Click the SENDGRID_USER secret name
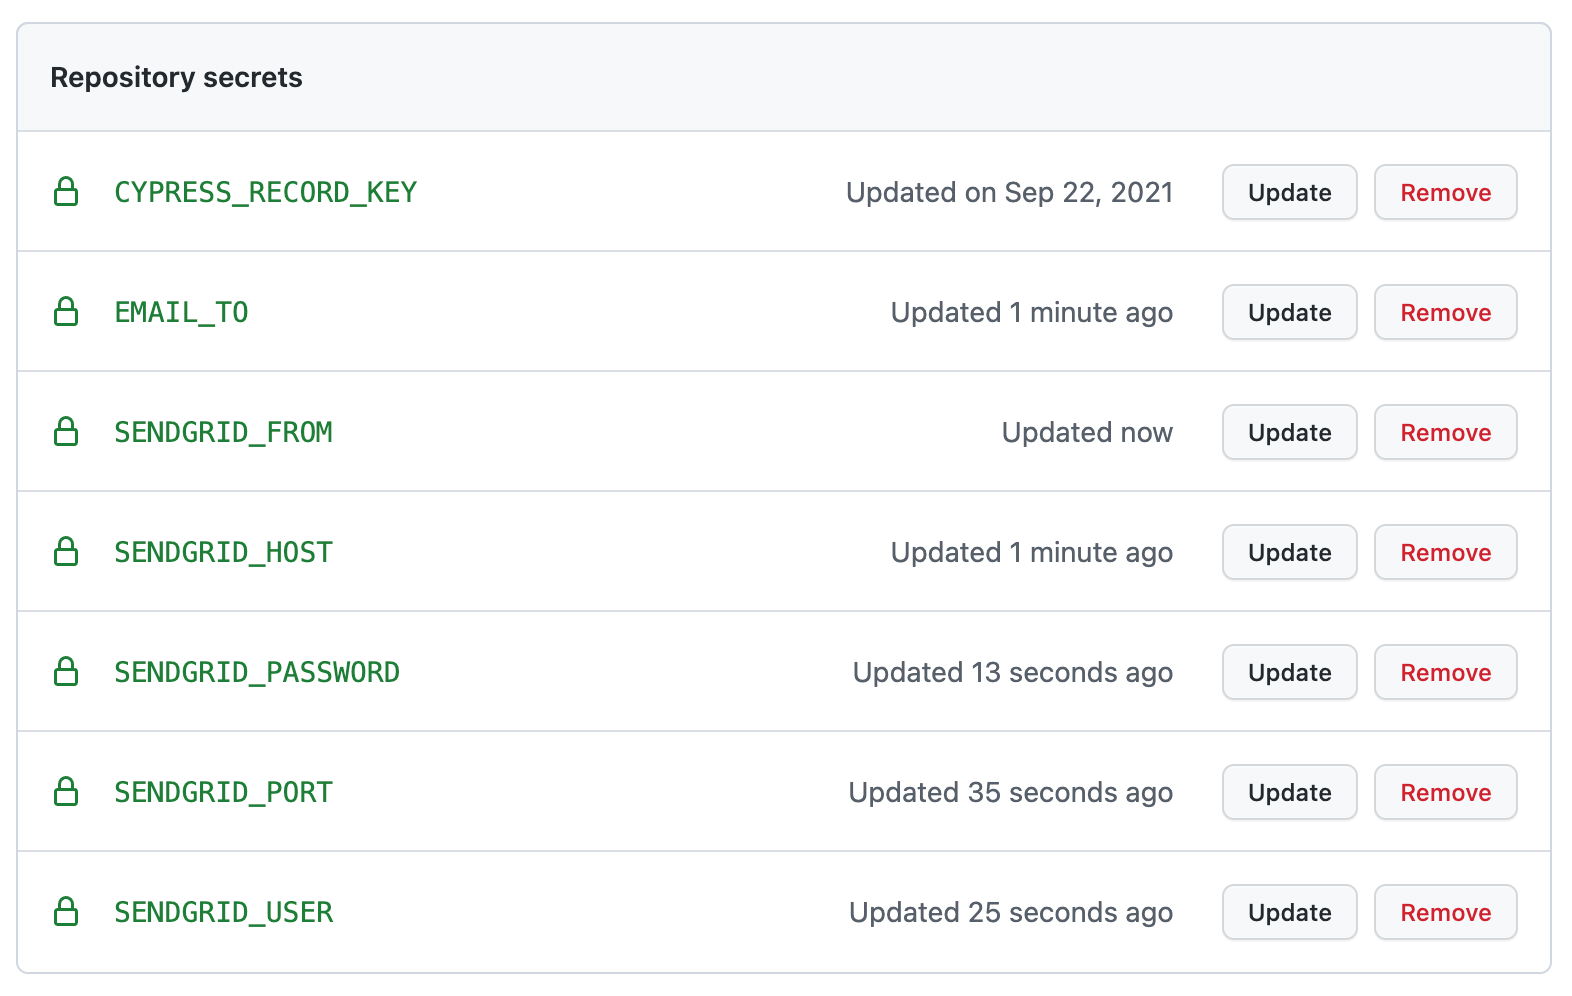The image size is (1572, 996). [224, 912]
